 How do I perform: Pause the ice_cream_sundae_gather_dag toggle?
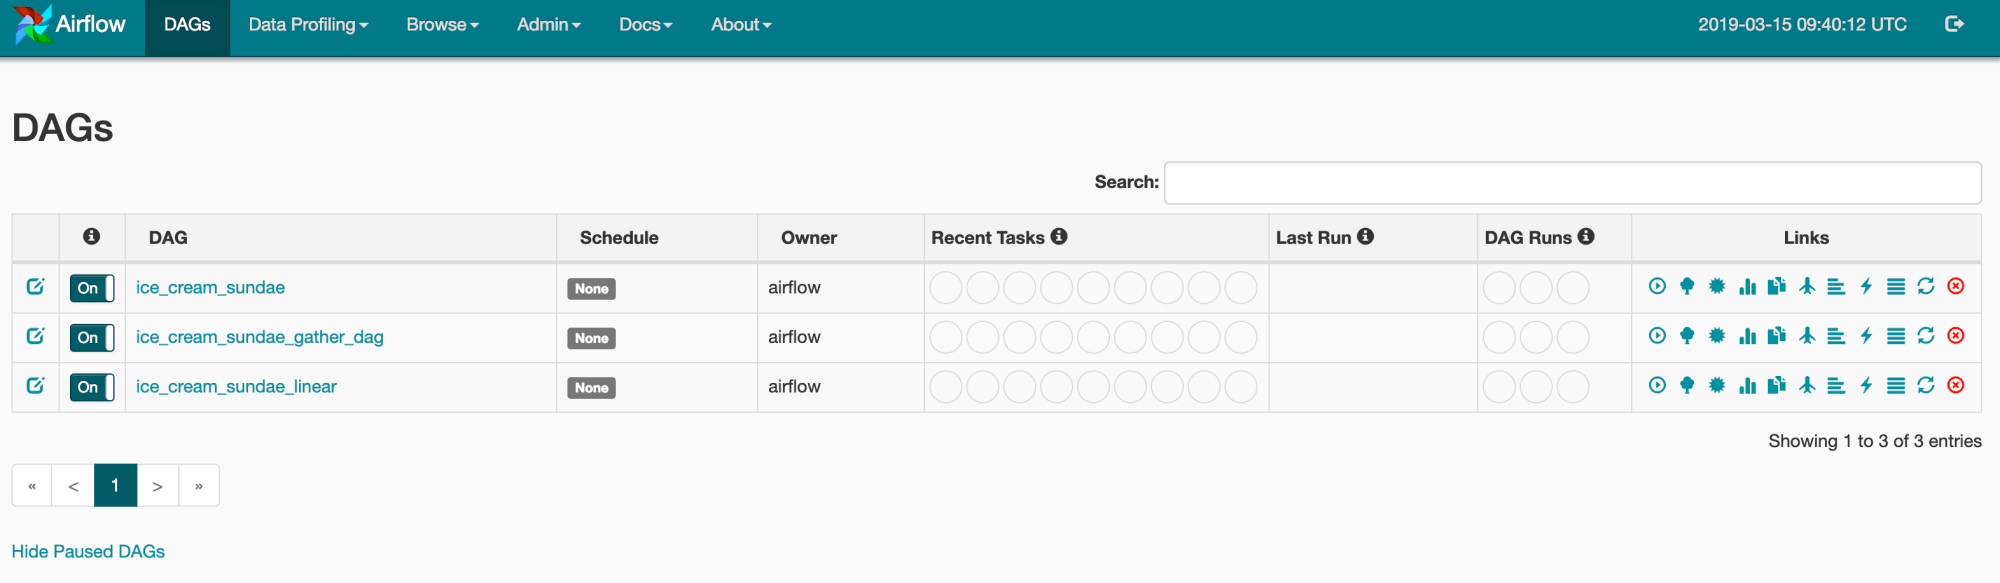(92, 338)
